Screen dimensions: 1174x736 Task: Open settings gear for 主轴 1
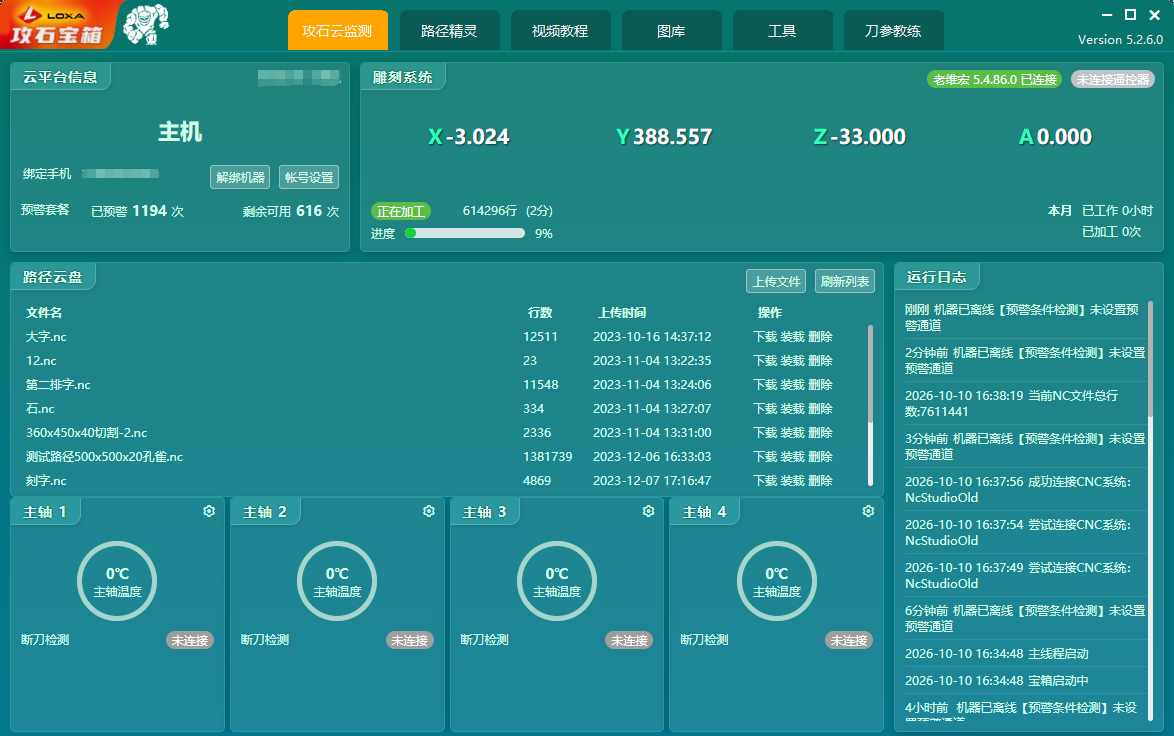click(x=209, y=511)
